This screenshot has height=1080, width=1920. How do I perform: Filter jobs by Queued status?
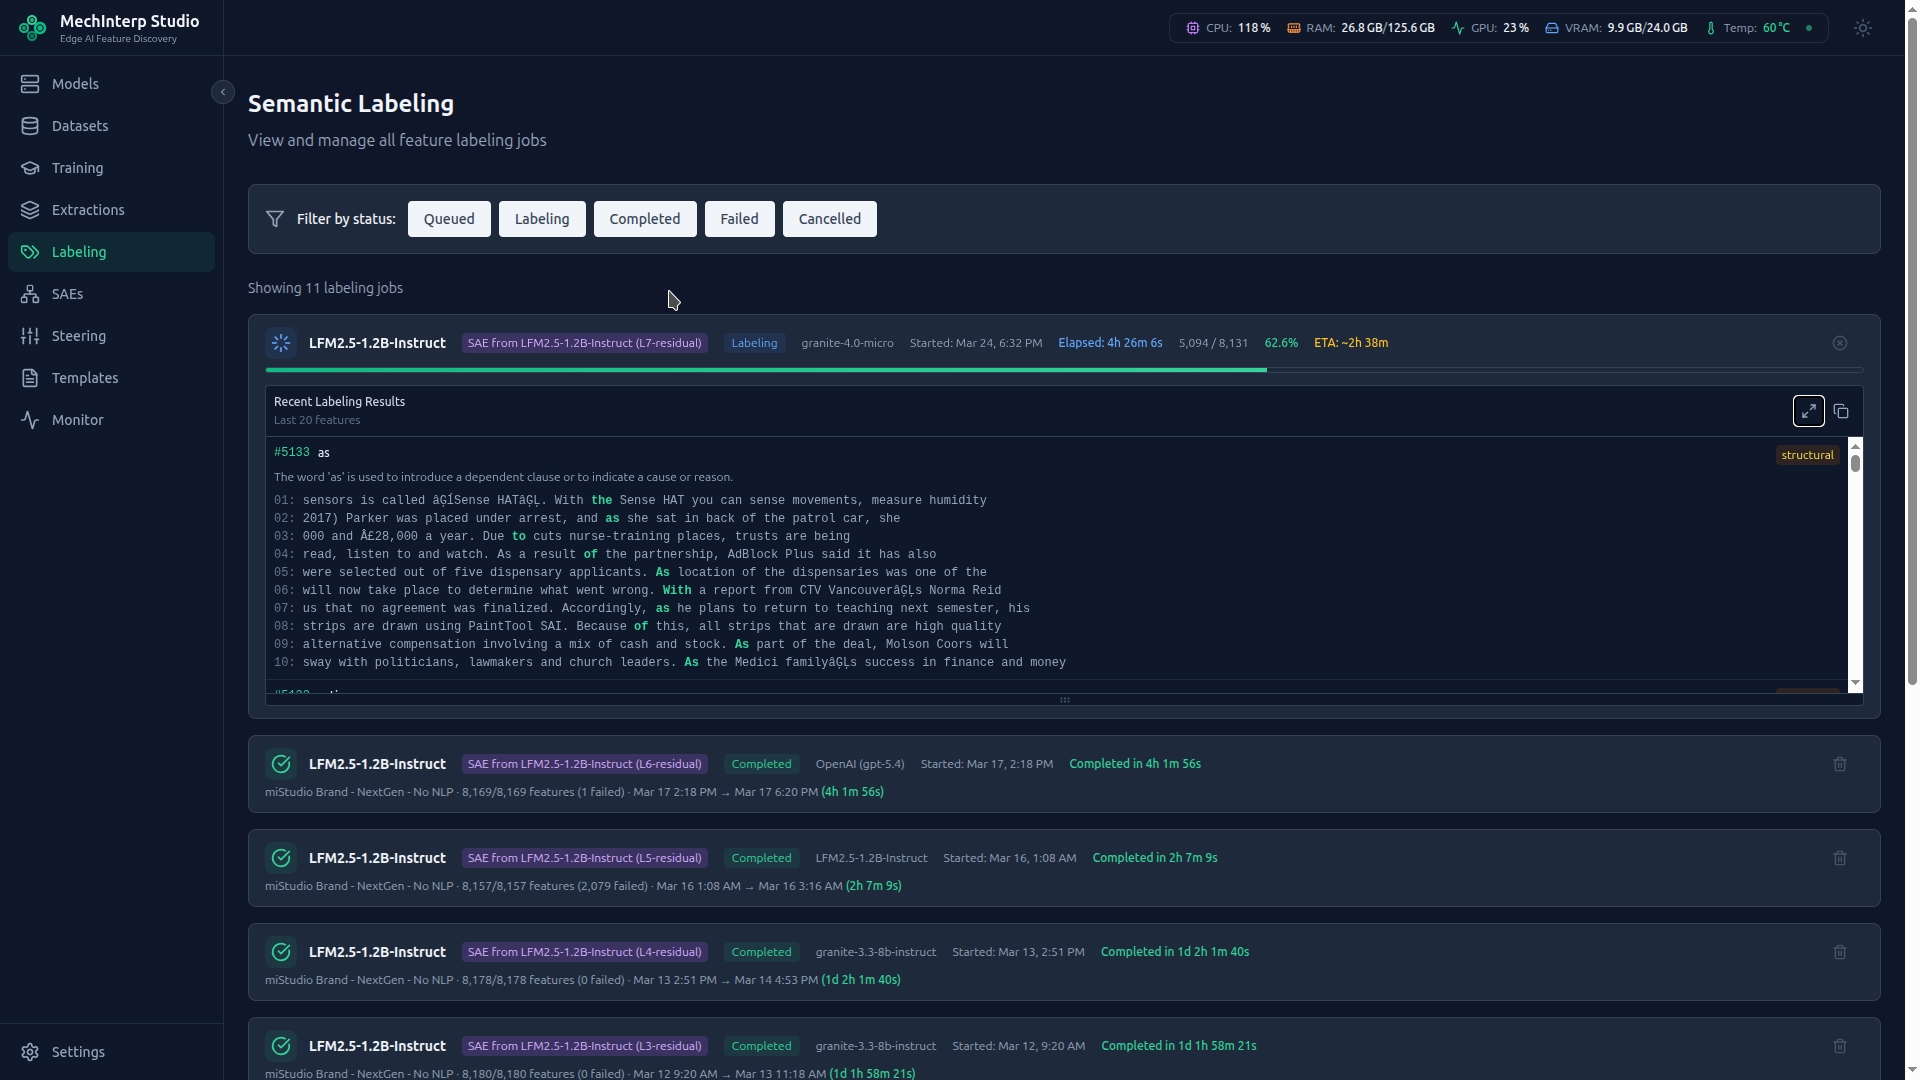tap(449, 219)
